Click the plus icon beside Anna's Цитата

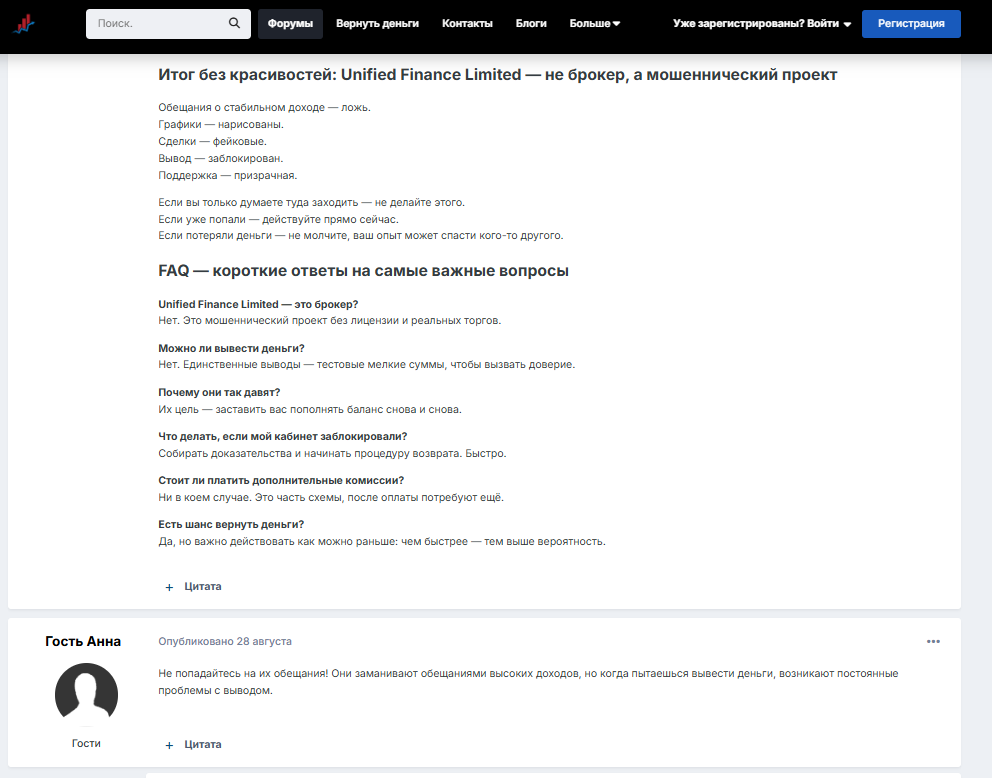pos(169,745)
